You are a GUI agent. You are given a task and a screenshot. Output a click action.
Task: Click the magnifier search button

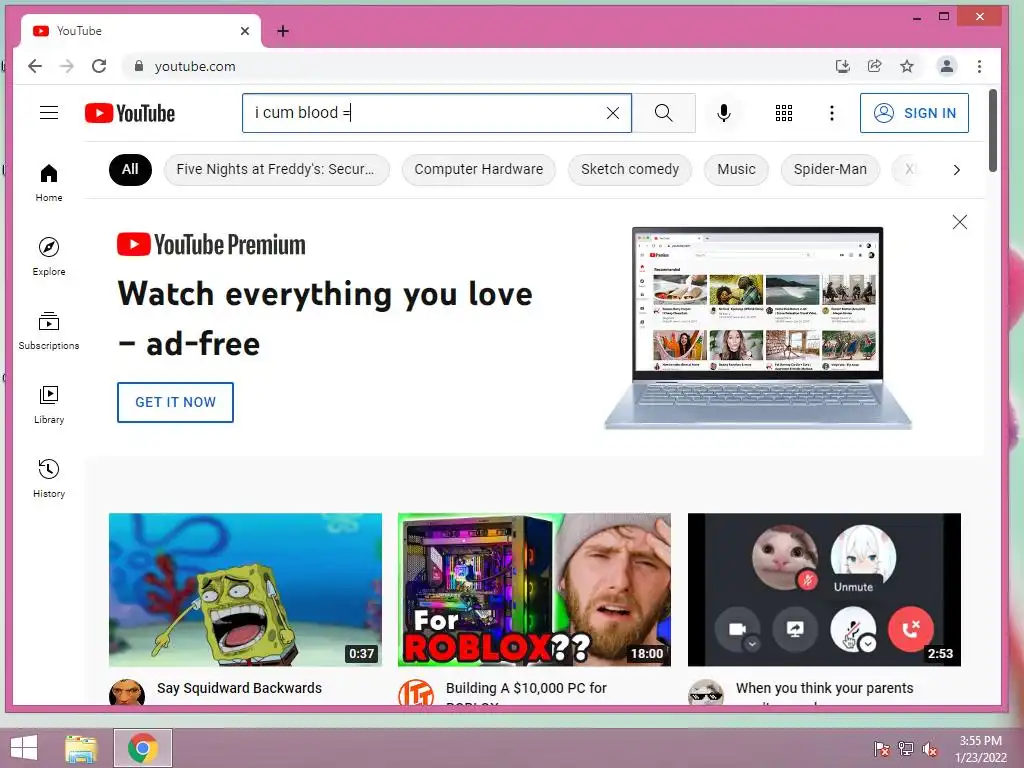[664, 113]
